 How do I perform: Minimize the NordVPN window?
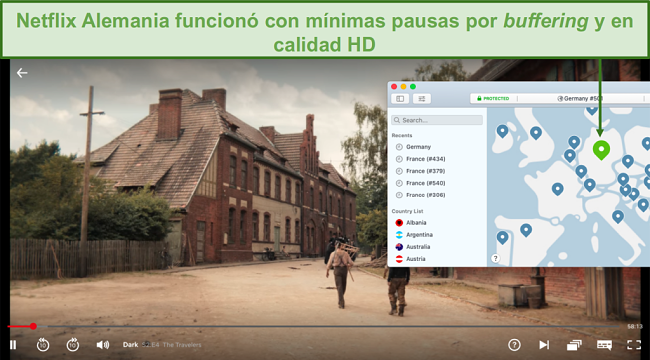[x=403, y=87]
